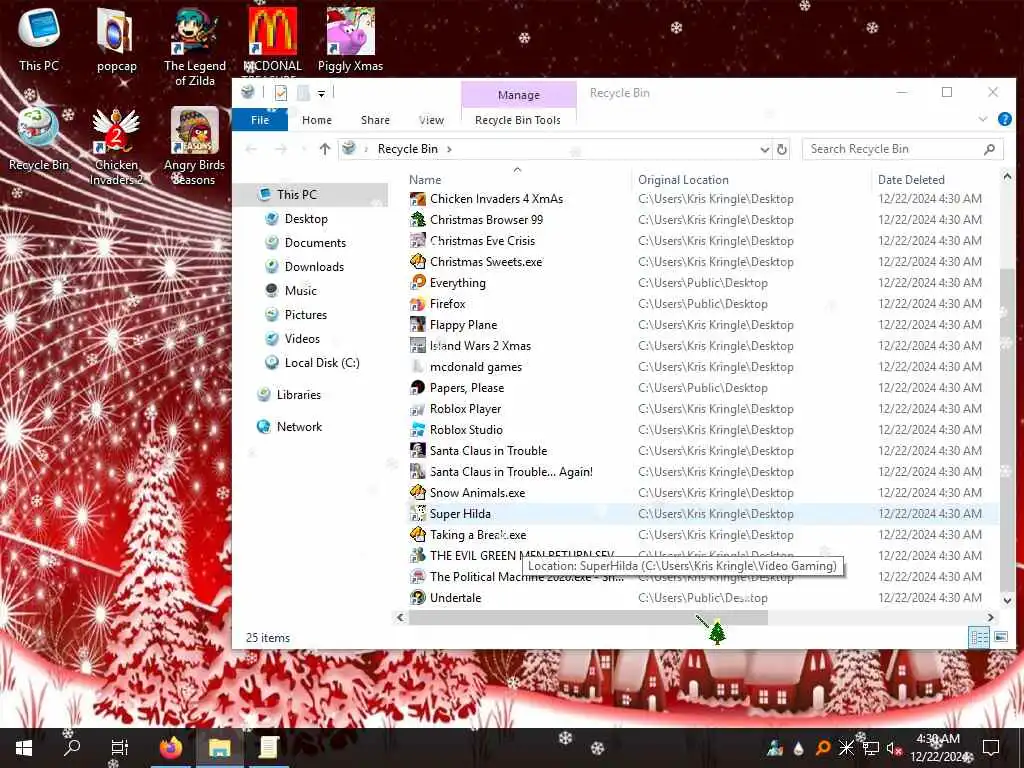
Task: Click the horizontal scrollbar thumb
Action: (x=588, y=617)
